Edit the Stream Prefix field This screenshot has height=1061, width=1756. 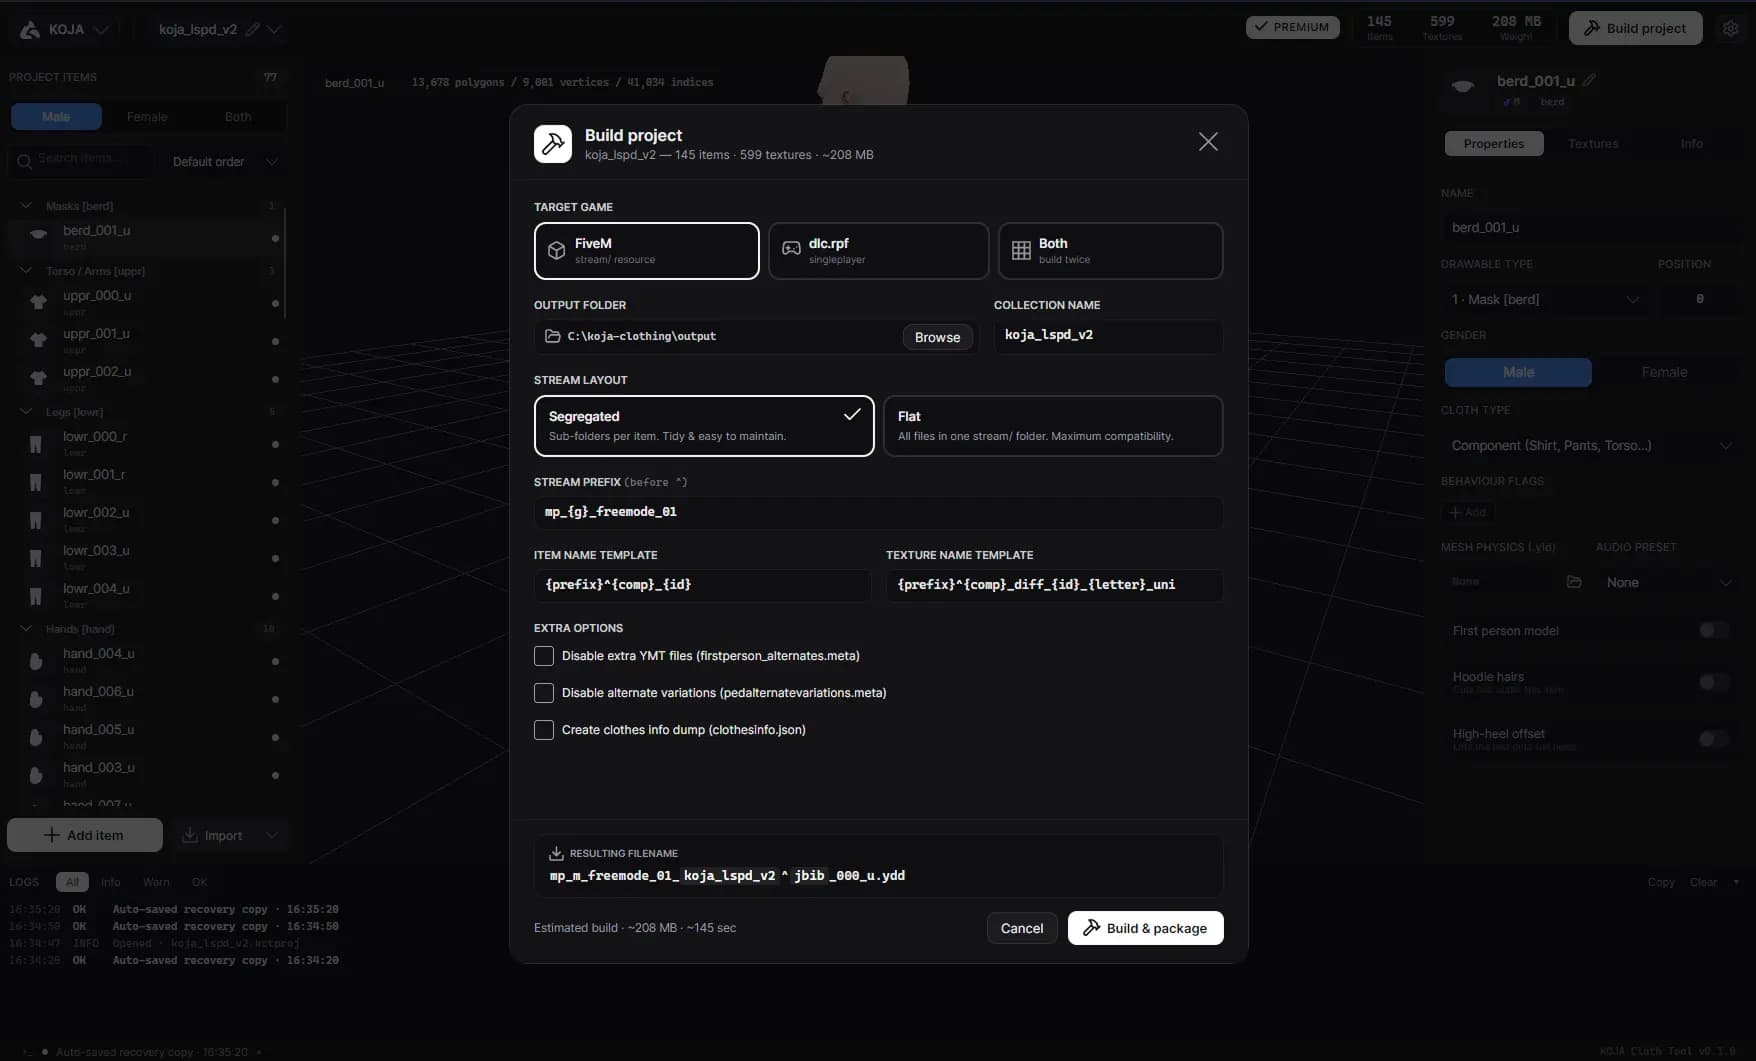pos(878,512)
